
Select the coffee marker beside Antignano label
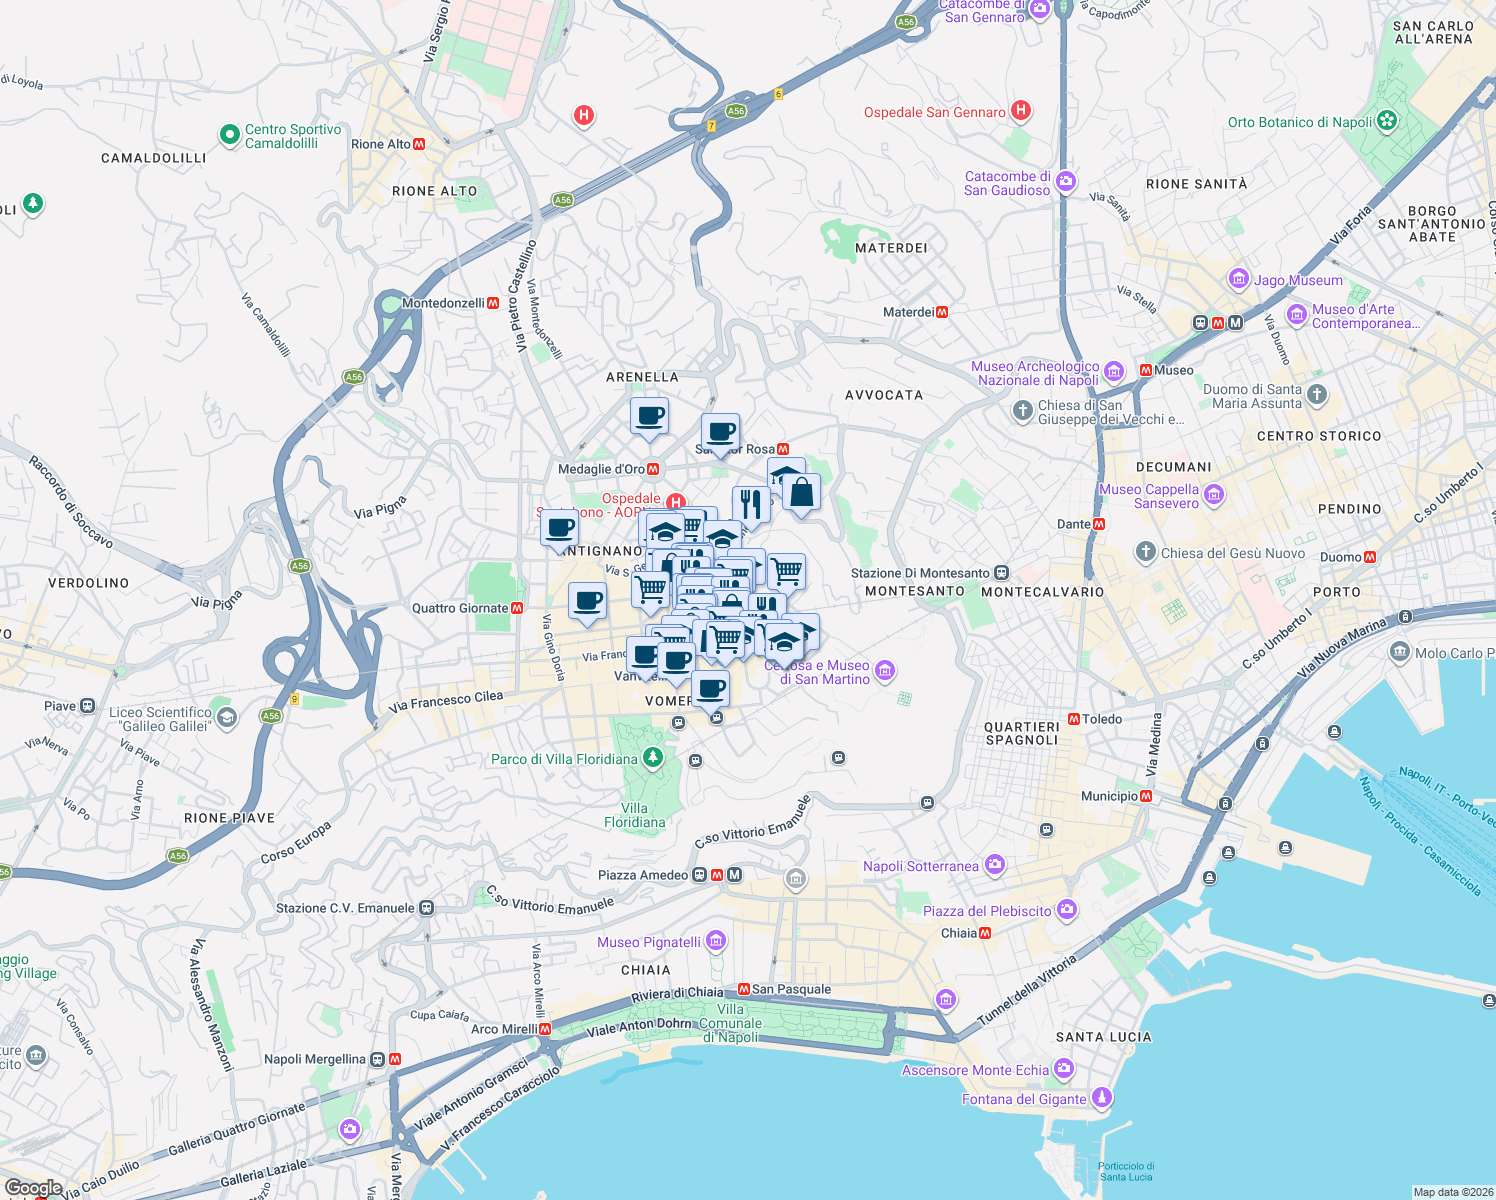click(559, 528)
